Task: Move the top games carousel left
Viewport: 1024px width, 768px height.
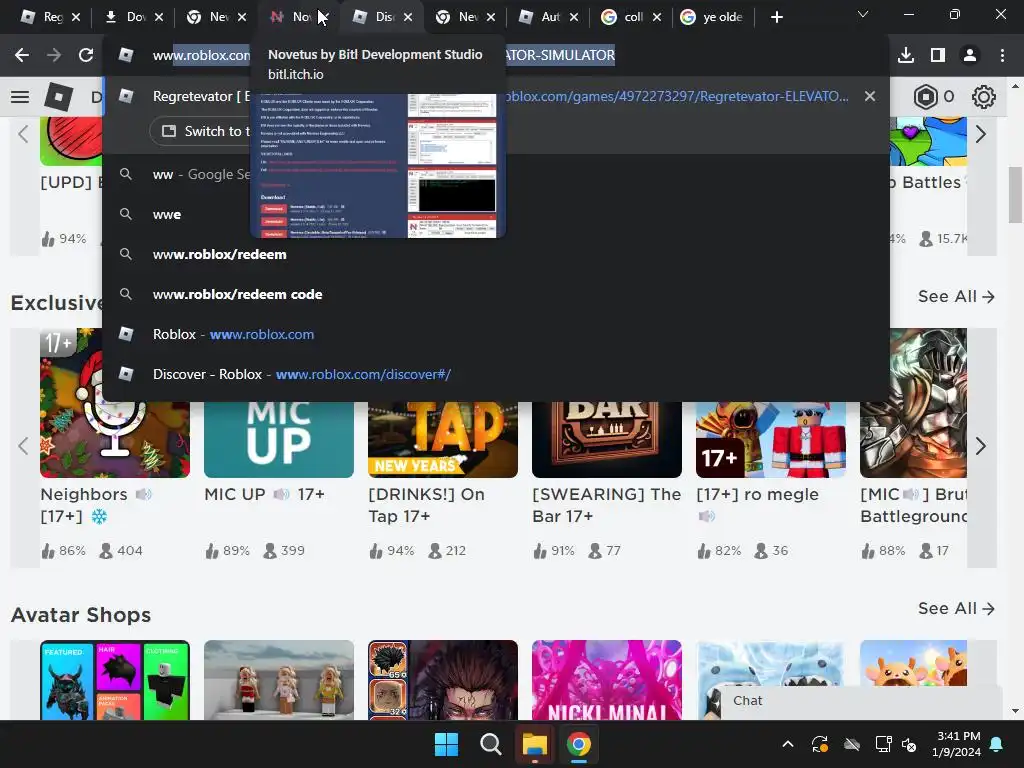Action: point(24,135)
